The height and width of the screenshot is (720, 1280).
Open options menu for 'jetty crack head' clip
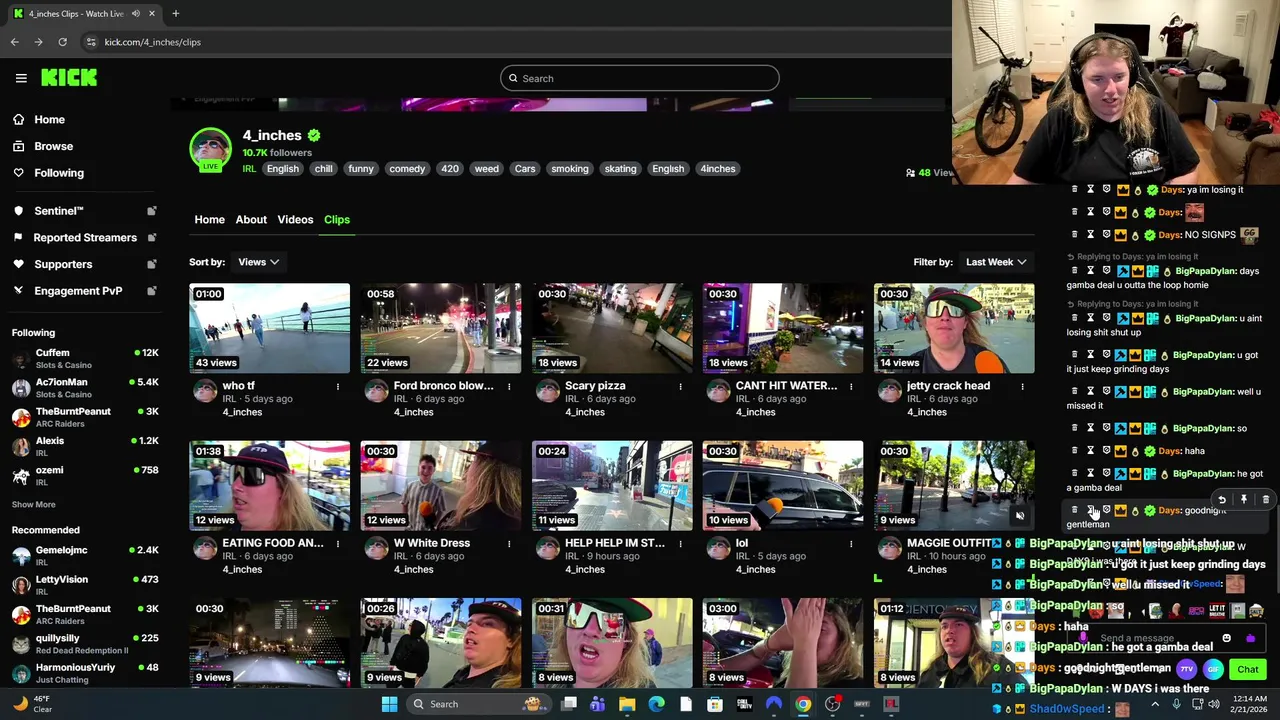(x=1022, y=386)
